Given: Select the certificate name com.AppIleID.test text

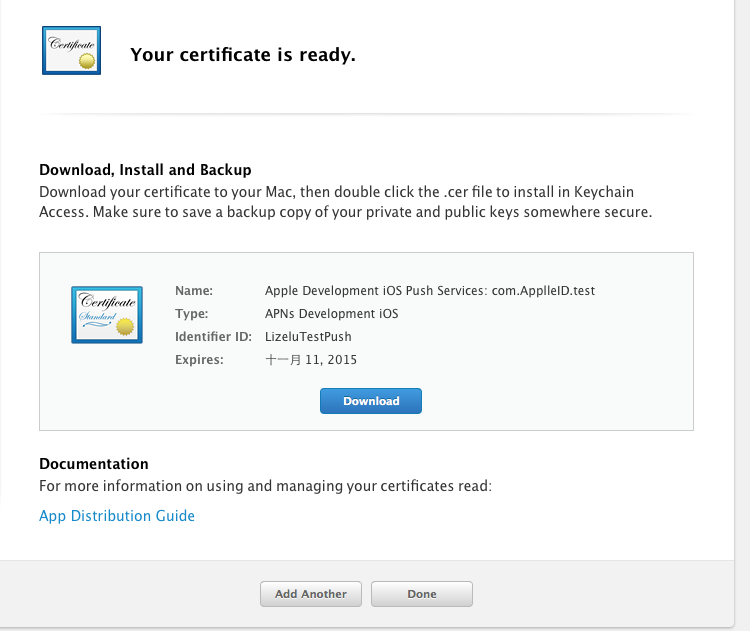Looking at the screenshot, I should point(543,291).
